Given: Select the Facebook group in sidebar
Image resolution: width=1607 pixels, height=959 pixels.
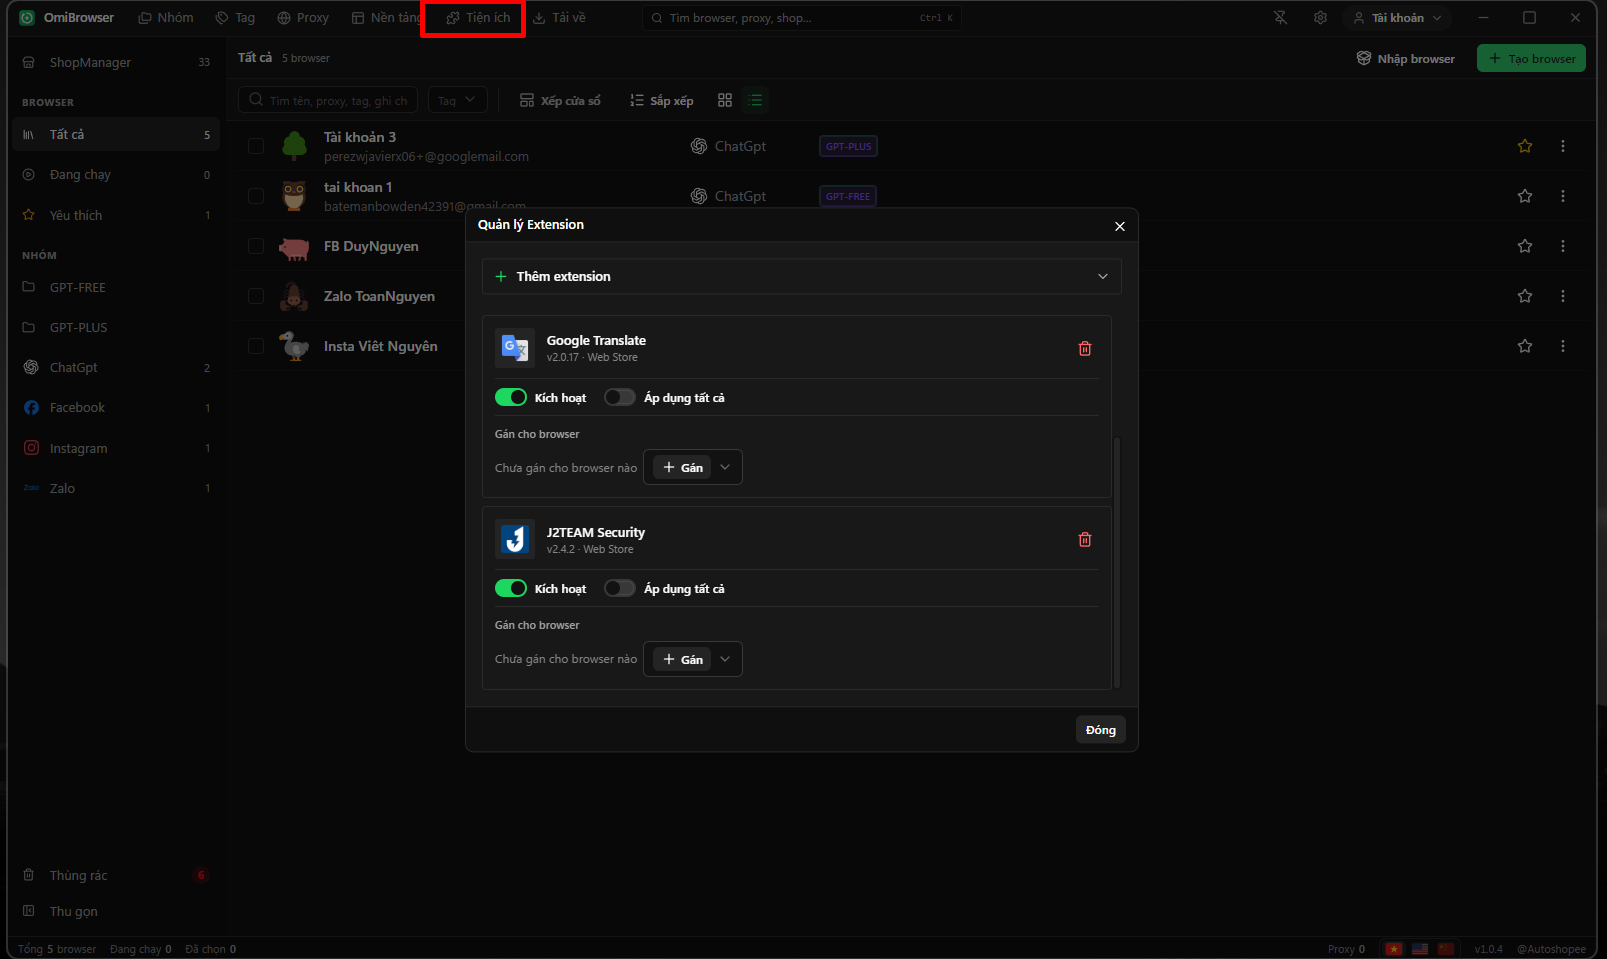Looking at the screenshot, I should 116,407.
